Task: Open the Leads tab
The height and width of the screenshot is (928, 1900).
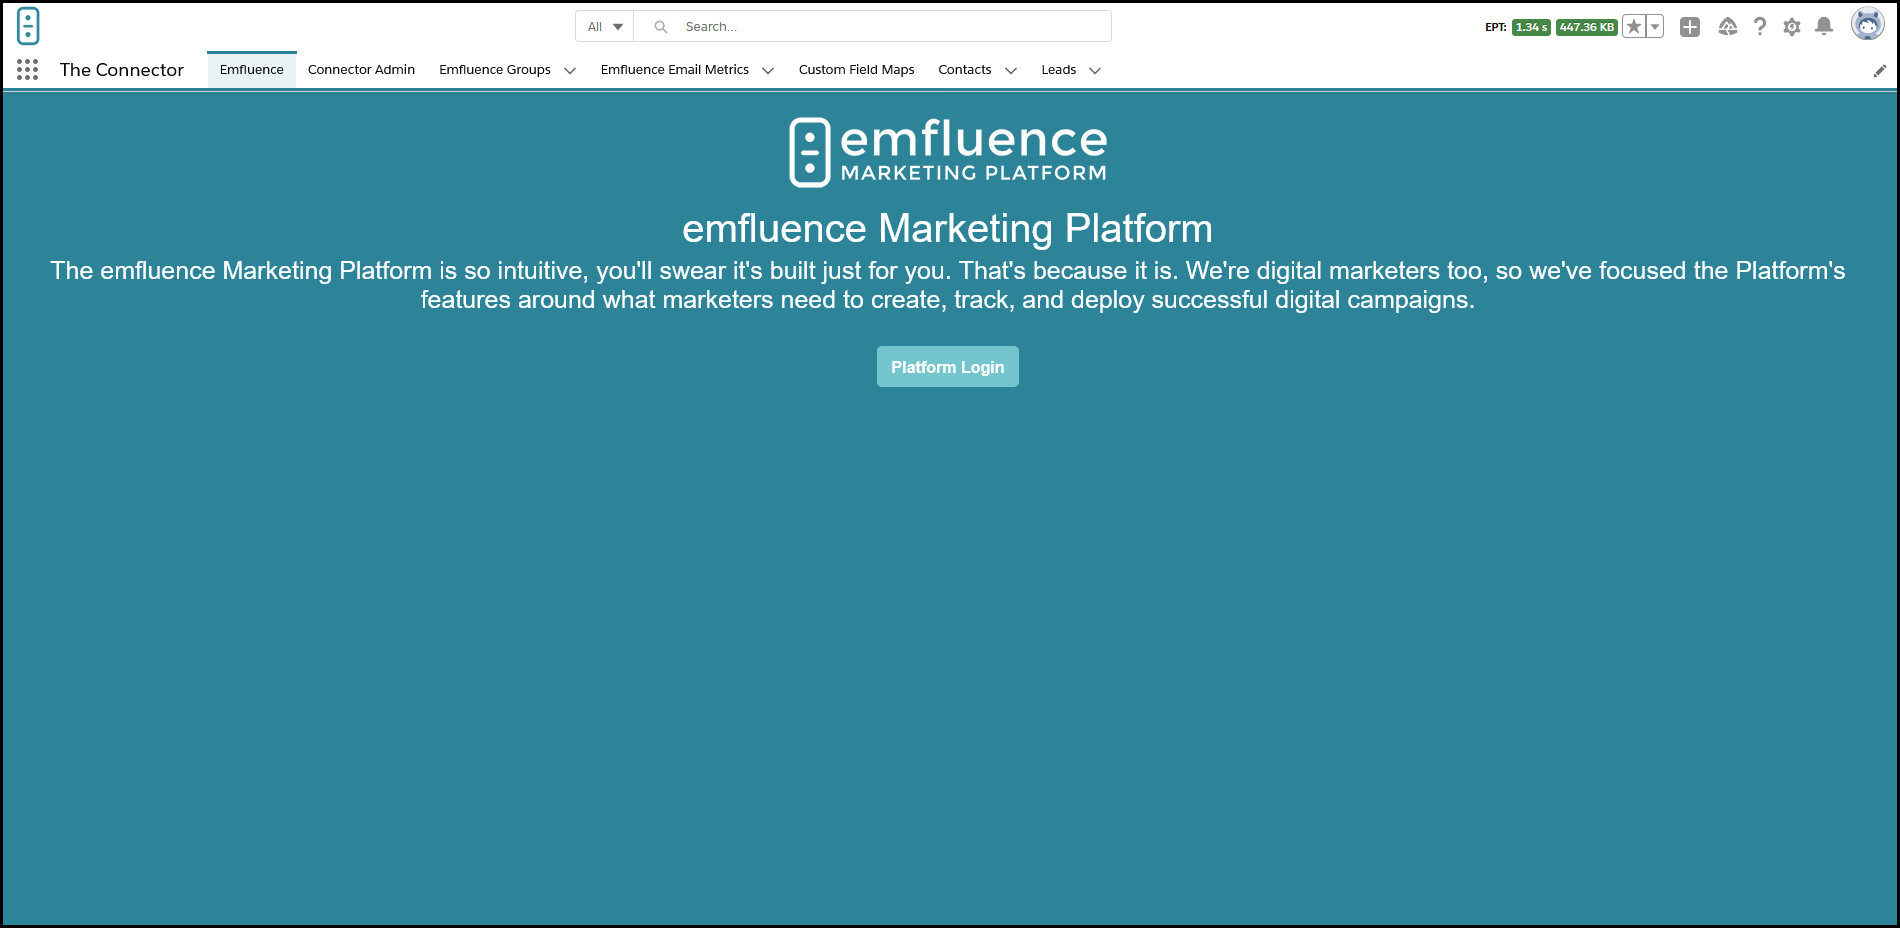Action: (1059, 70)
